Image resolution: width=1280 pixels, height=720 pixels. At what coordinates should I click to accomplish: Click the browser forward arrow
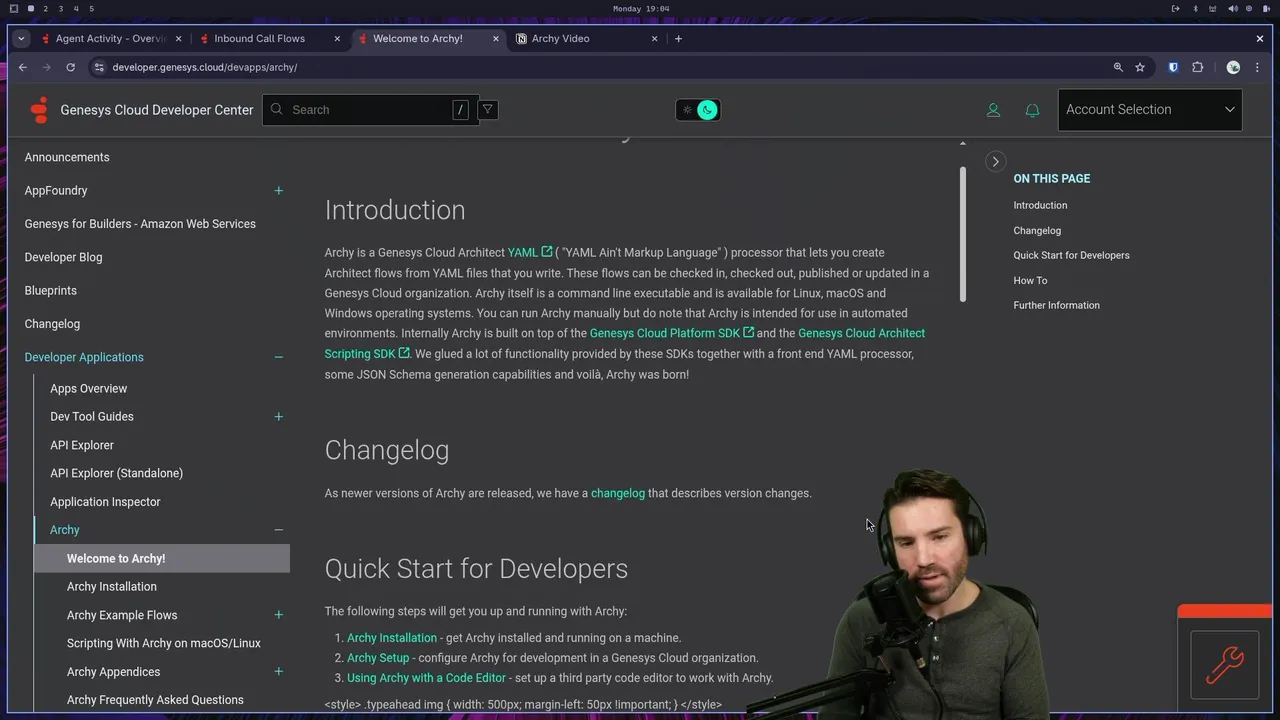click(46, 67)
